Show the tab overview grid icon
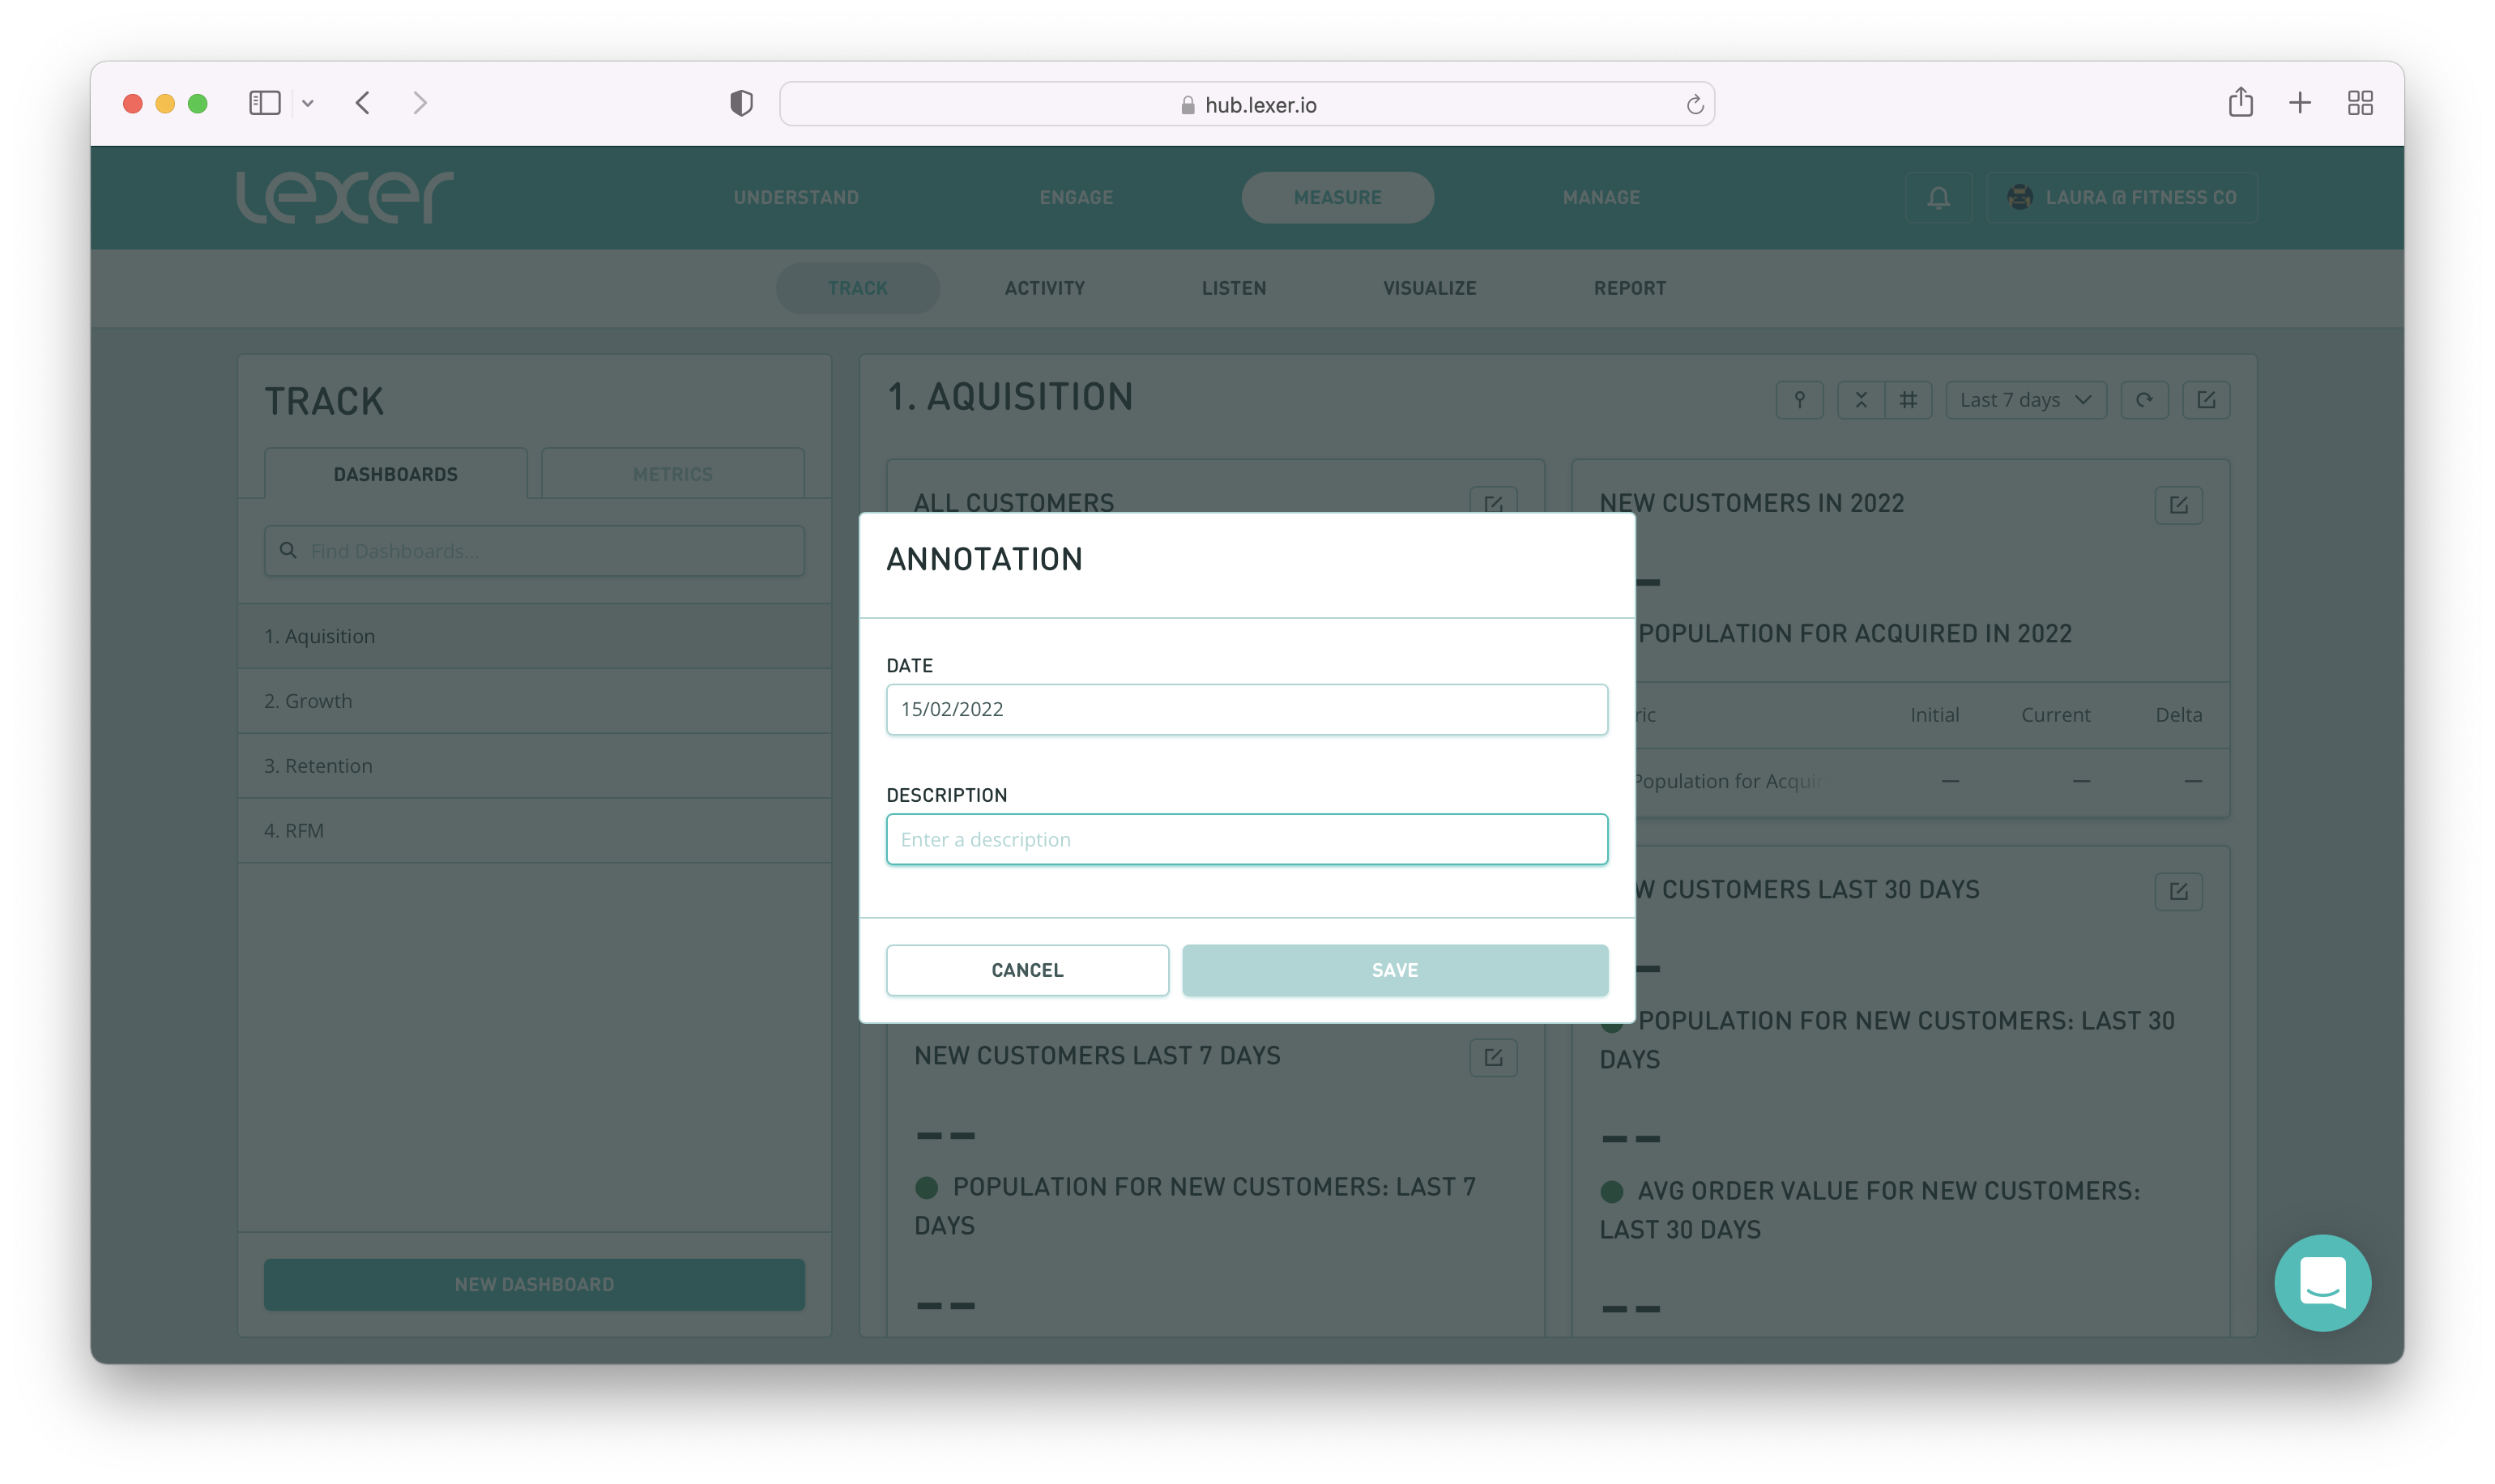 tap(2359, 103)
